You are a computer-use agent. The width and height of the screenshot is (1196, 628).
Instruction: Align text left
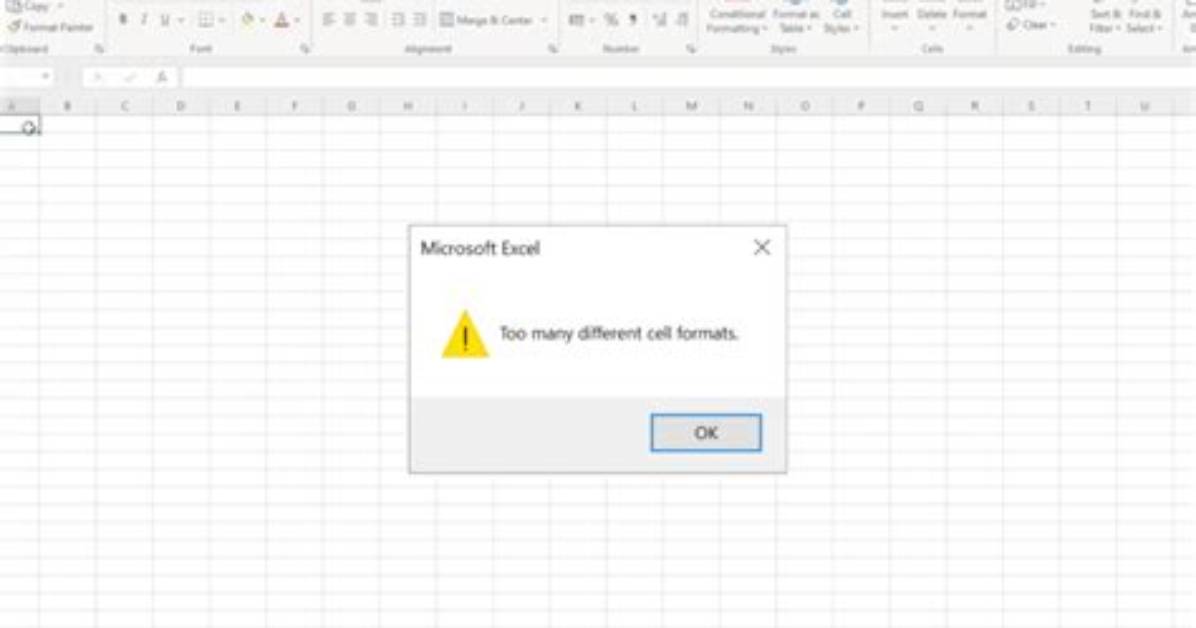tap(328, 20)
